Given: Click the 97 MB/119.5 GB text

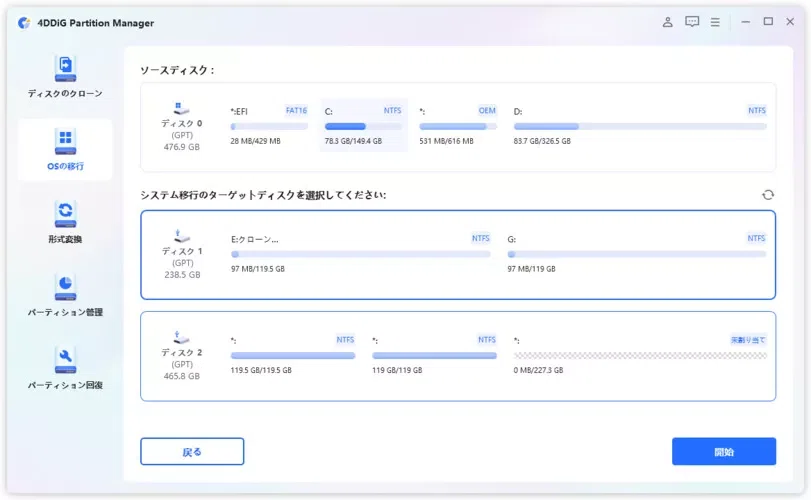Looking at the screenshot, I should (x=258, y=269).
